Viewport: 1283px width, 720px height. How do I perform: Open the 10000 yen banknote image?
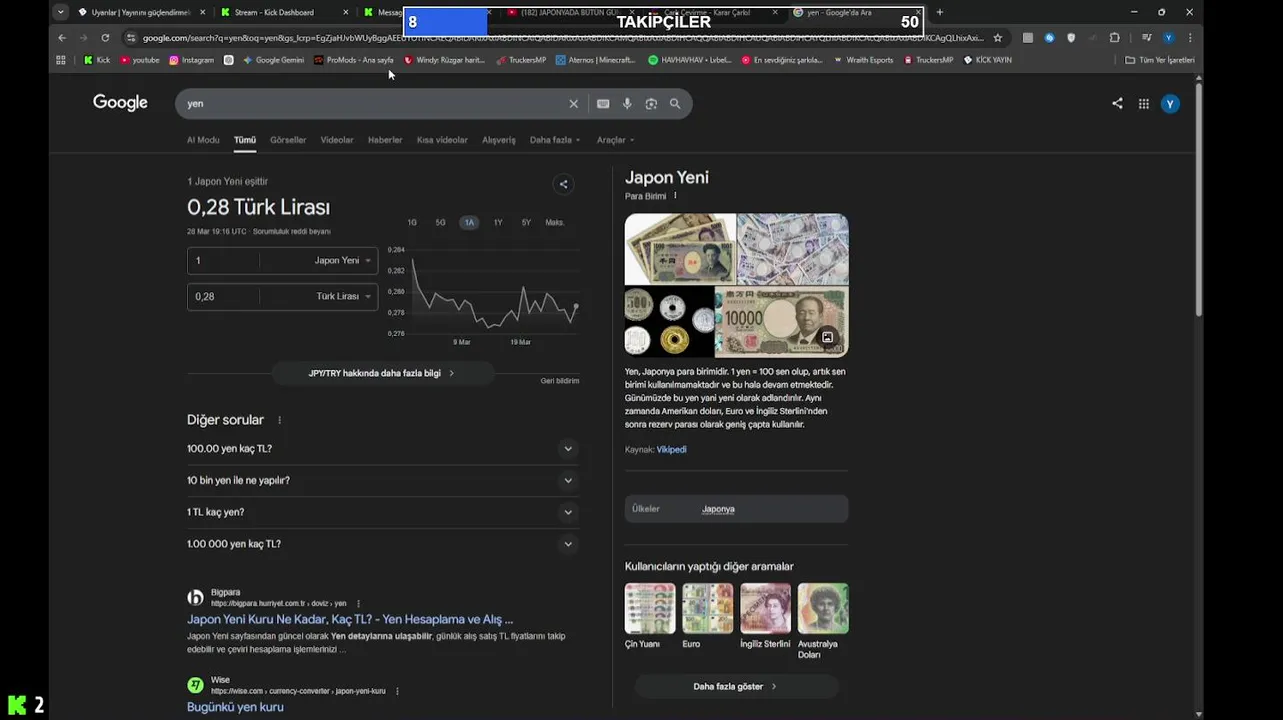[782, 321]
